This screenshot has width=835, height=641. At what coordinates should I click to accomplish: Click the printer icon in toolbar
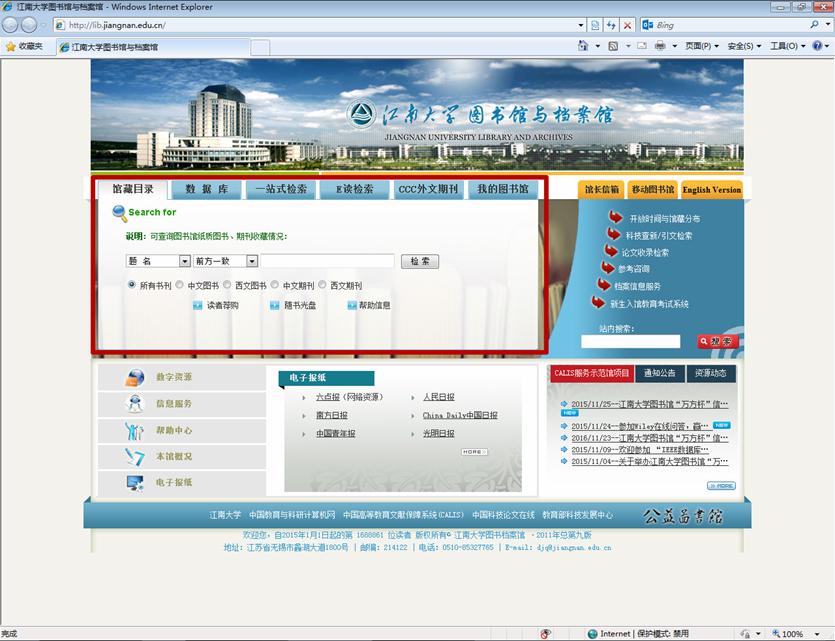[x=660, y=46]
